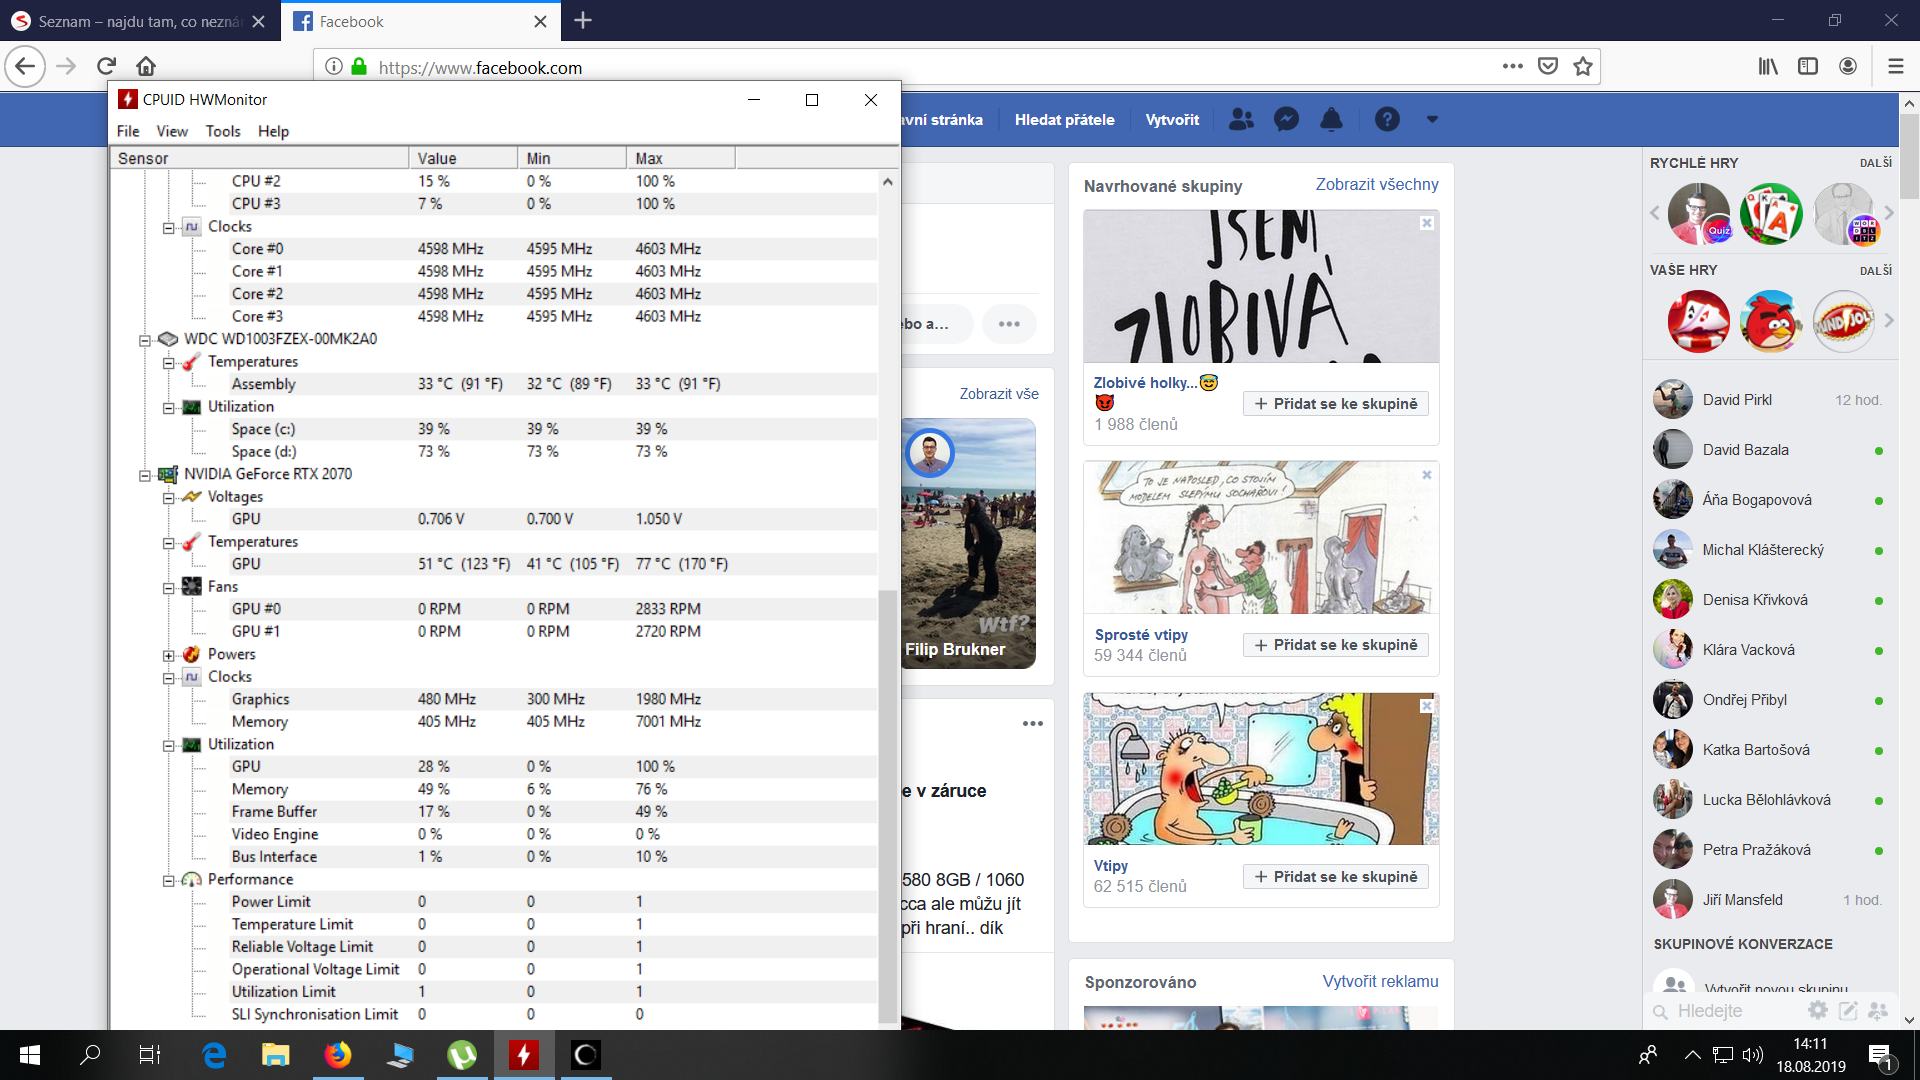Join the Sprosté vtipy group
This screenshot has width=1920, height=1080.
pos(1335,645)
